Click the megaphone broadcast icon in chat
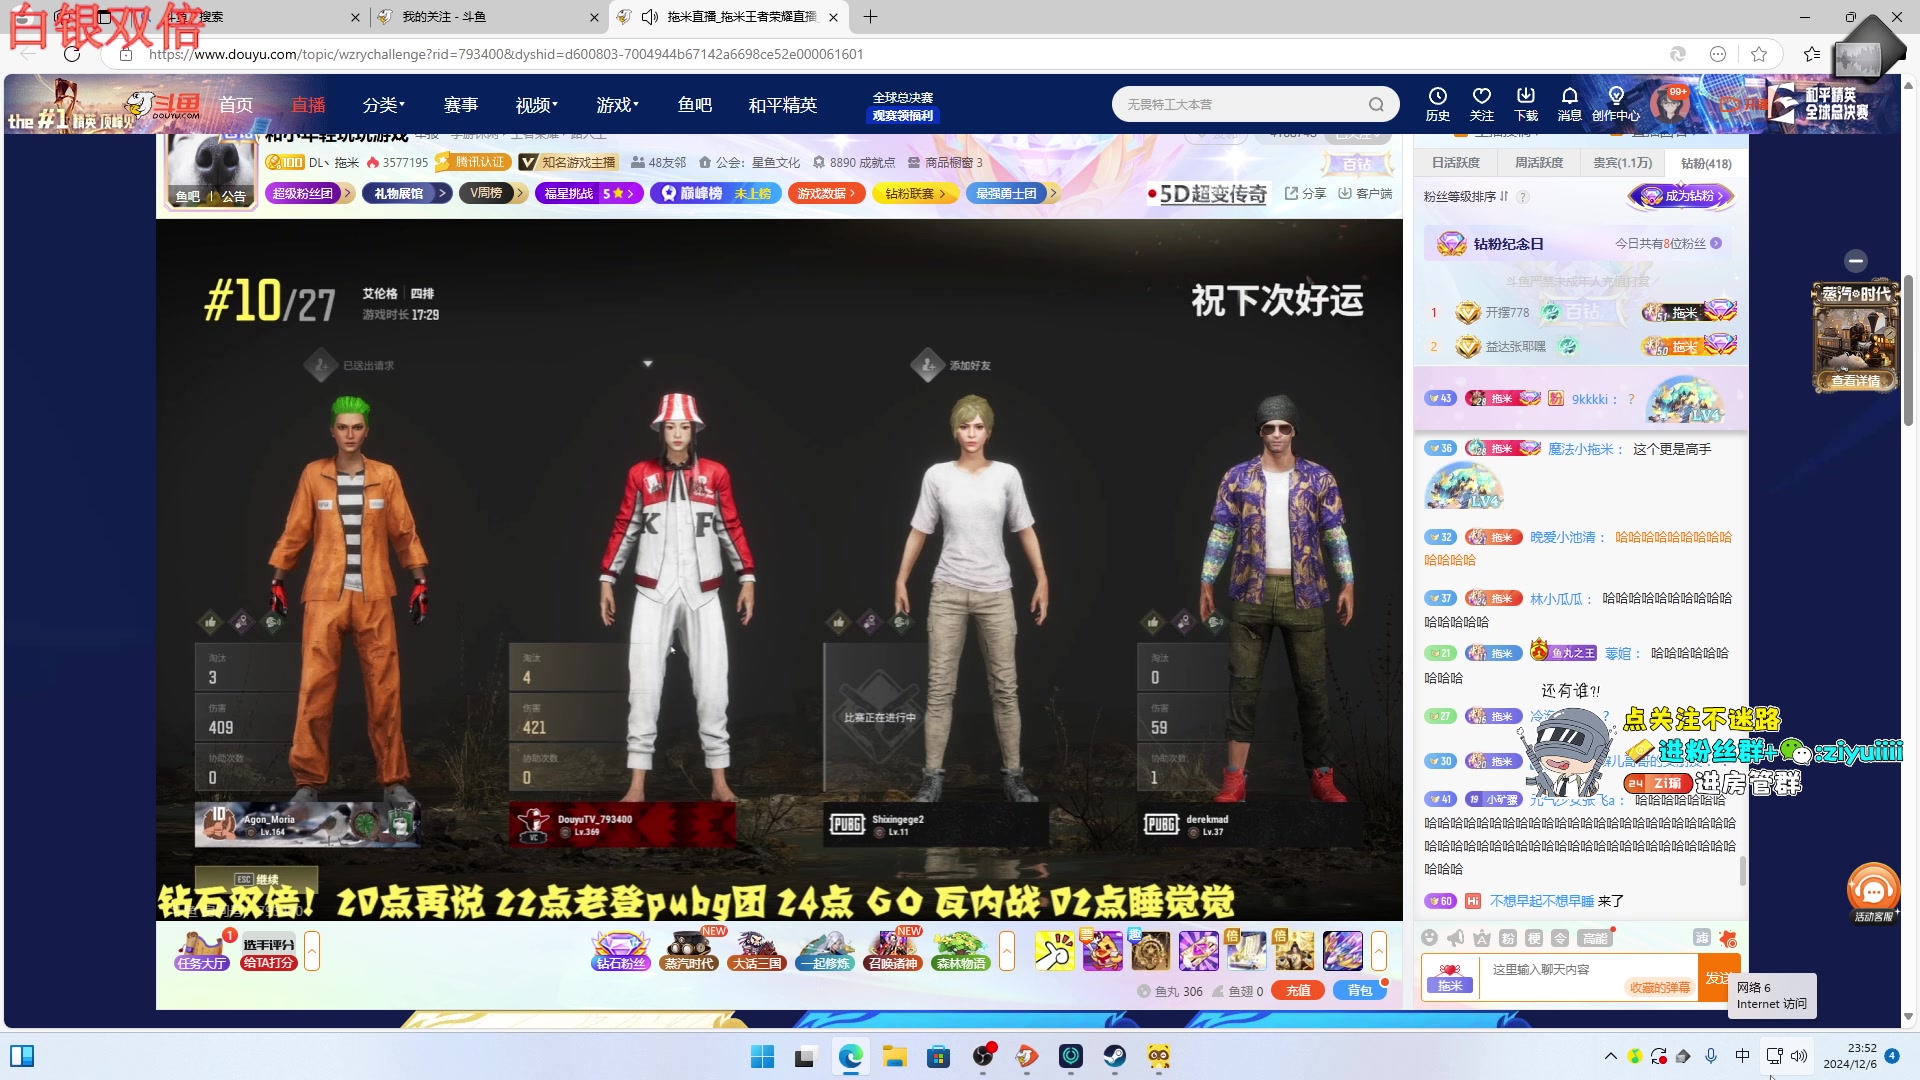 click(1455, 938)
